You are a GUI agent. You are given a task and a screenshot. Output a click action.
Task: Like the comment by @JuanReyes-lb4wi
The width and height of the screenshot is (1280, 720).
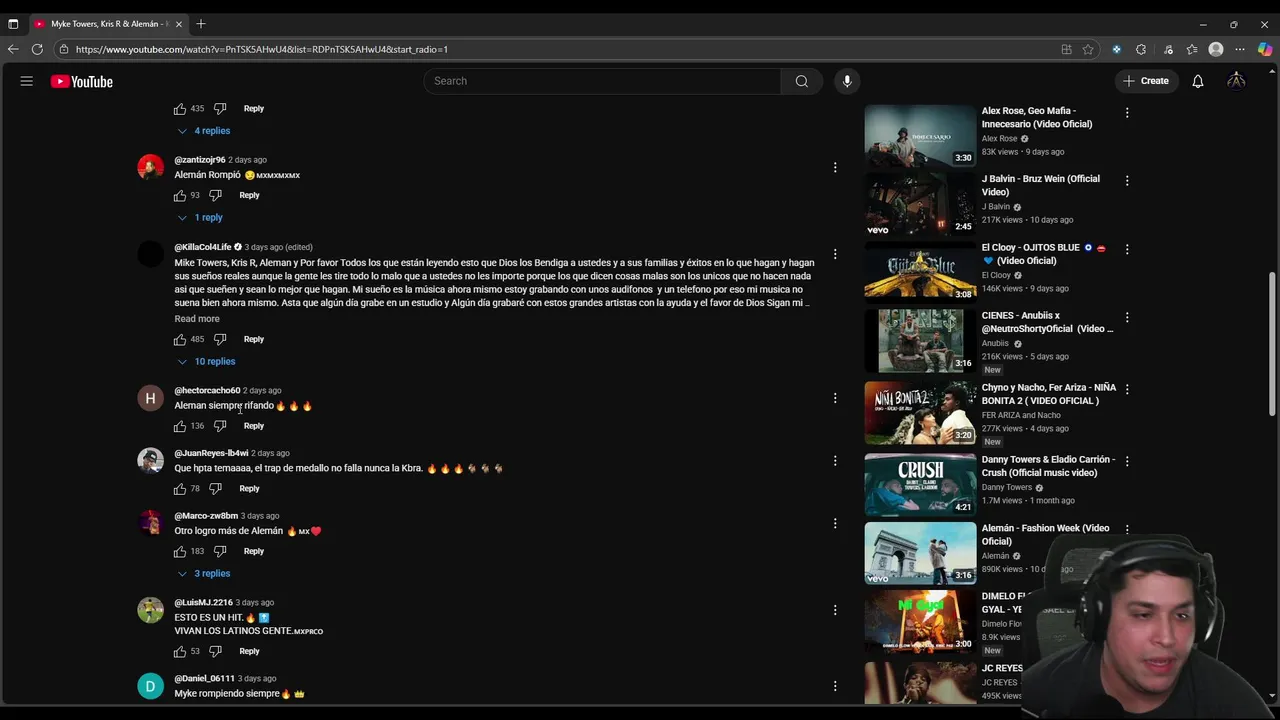coord(180,489)
